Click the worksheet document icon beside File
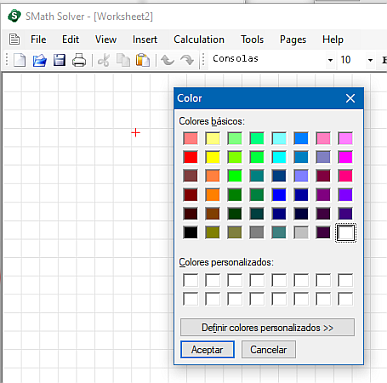This screenshot has width=387, height=383. tap(14, 39)
